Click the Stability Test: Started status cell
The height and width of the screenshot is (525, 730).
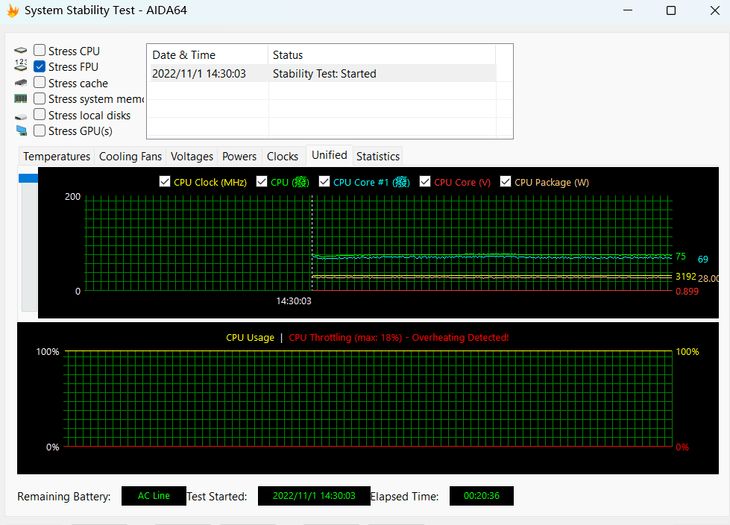[x=324, y=74]
